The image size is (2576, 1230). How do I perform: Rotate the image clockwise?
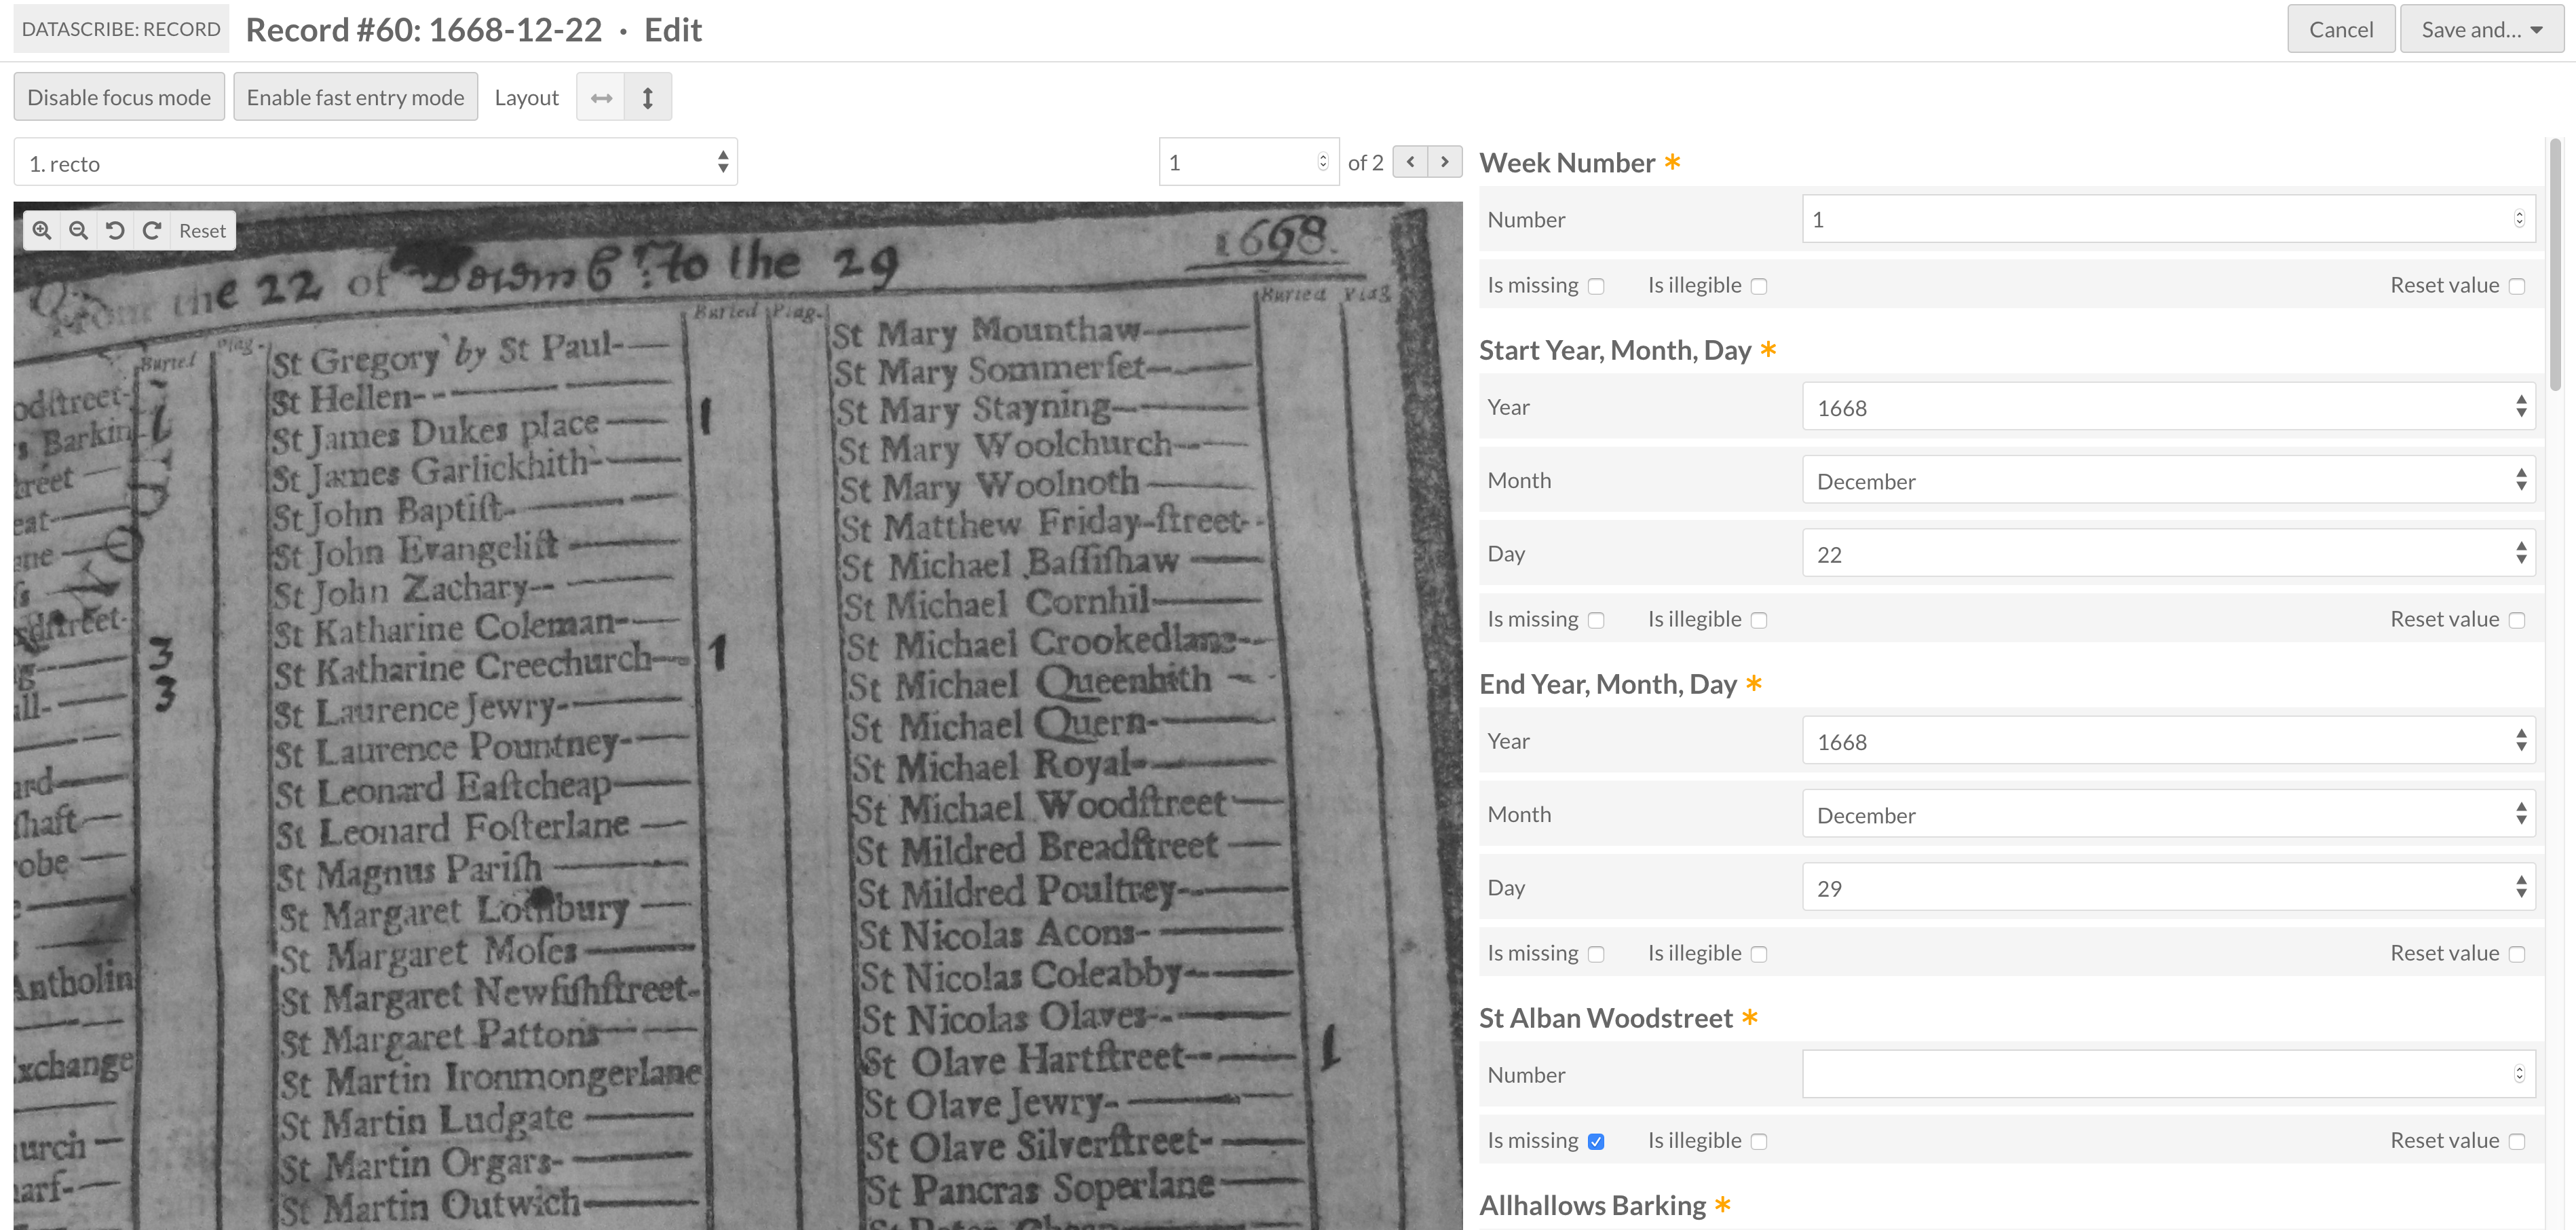(152, 231)
